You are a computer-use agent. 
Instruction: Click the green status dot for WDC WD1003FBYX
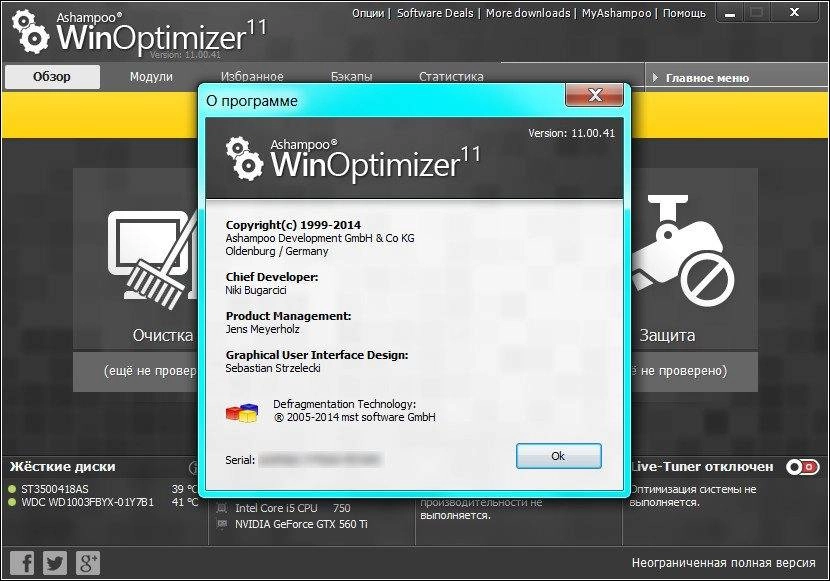12,502
